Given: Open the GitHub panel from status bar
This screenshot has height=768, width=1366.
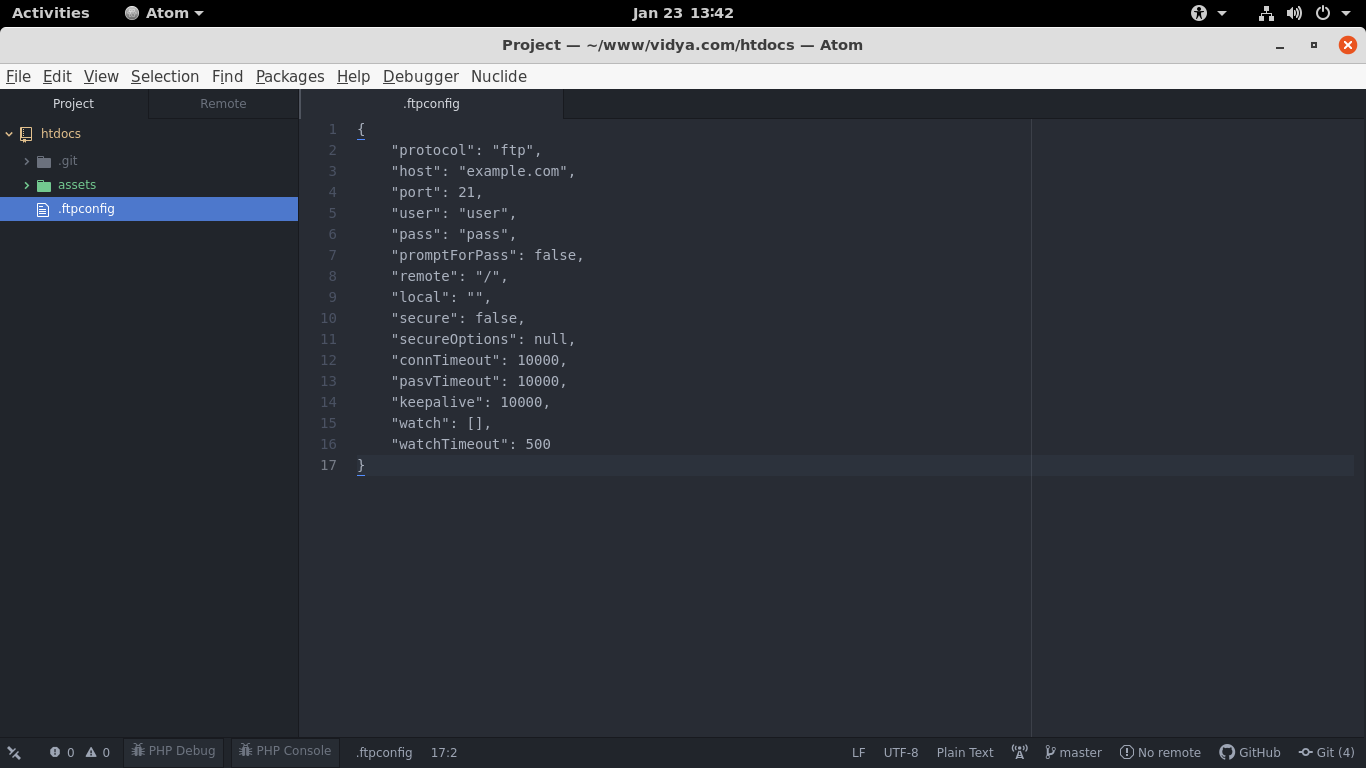Looking at the screenshot, I should (x=1250, y=753).
